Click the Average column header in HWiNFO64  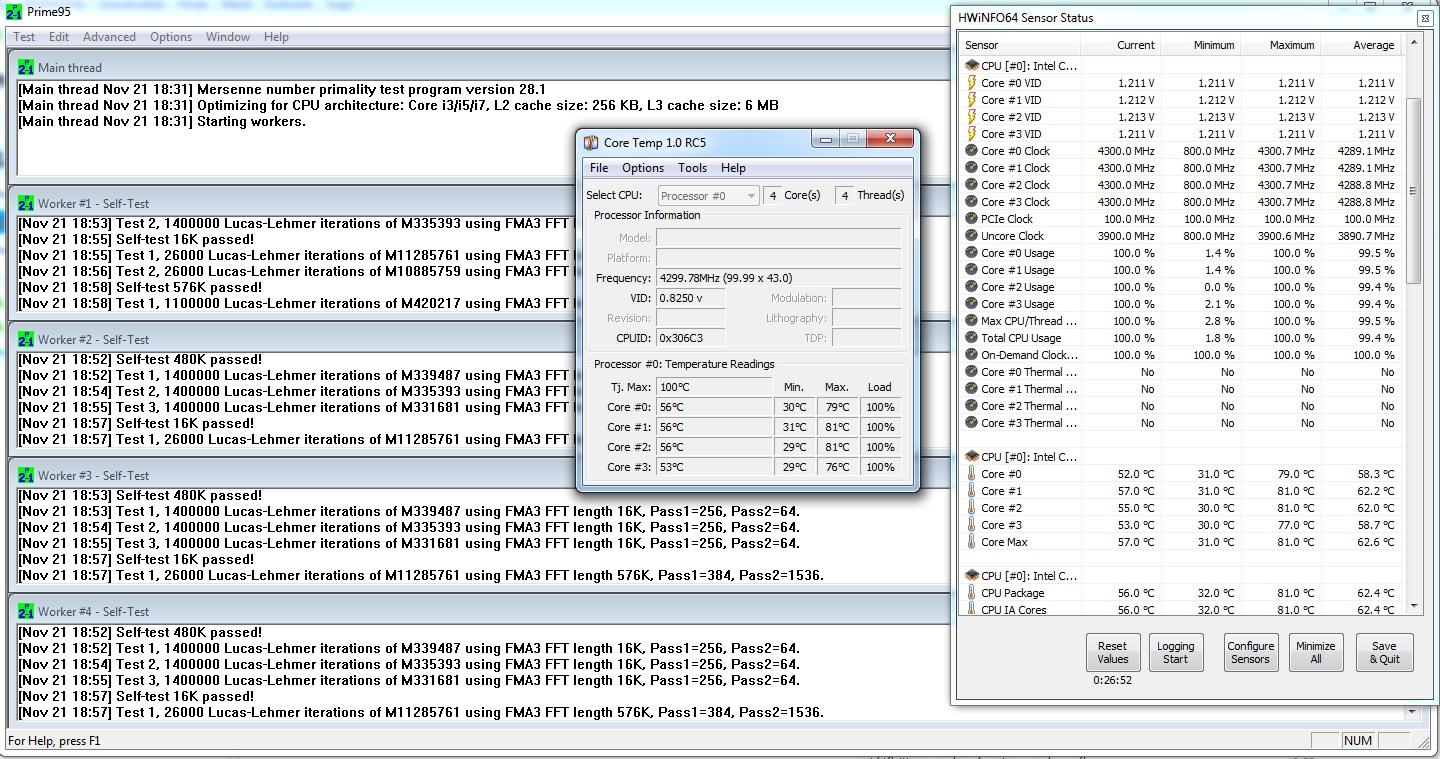click(x=1360, y=45)
